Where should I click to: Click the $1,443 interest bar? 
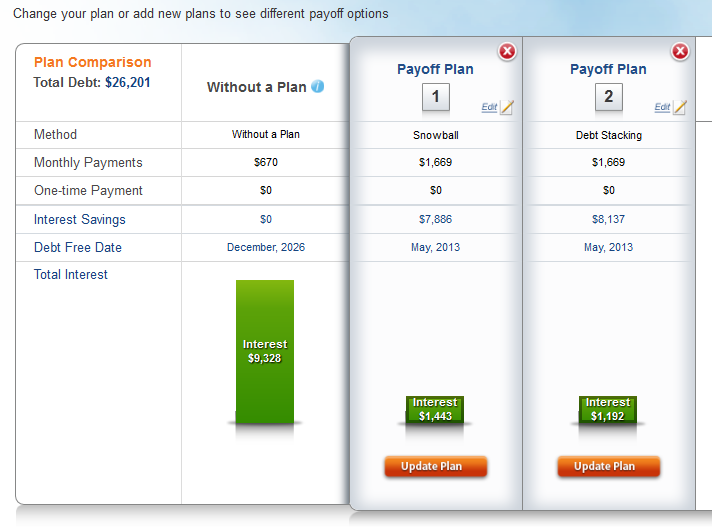click(435, 409)
